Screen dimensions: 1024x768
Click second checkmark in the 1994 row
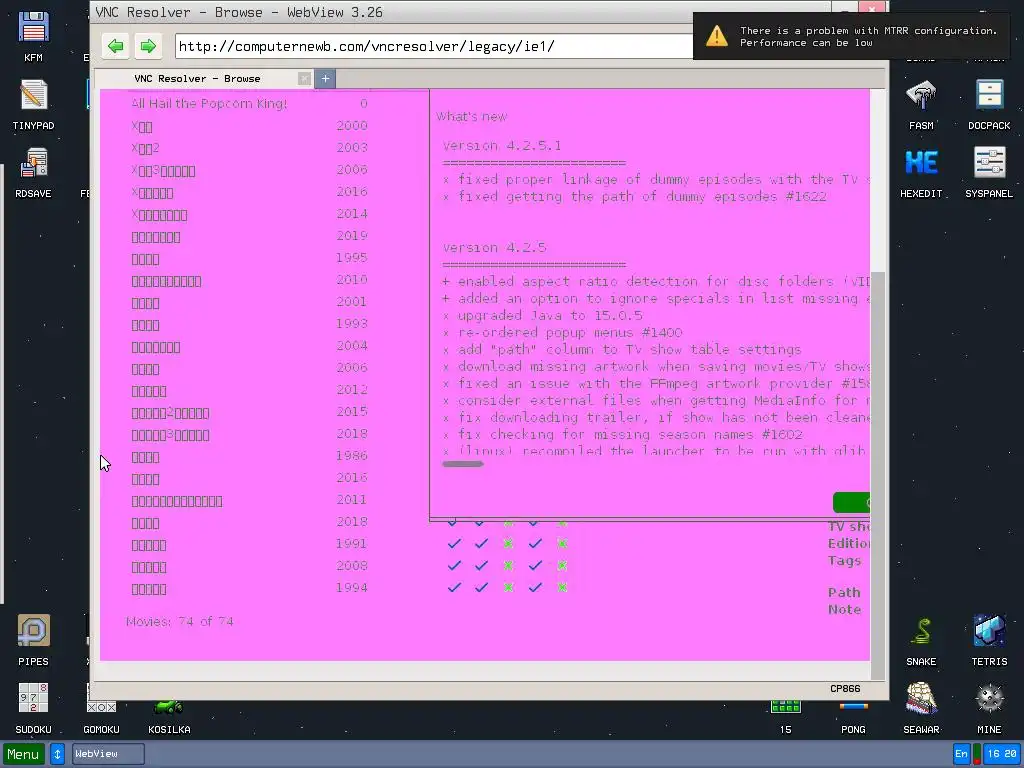click(x=481, y=588)
